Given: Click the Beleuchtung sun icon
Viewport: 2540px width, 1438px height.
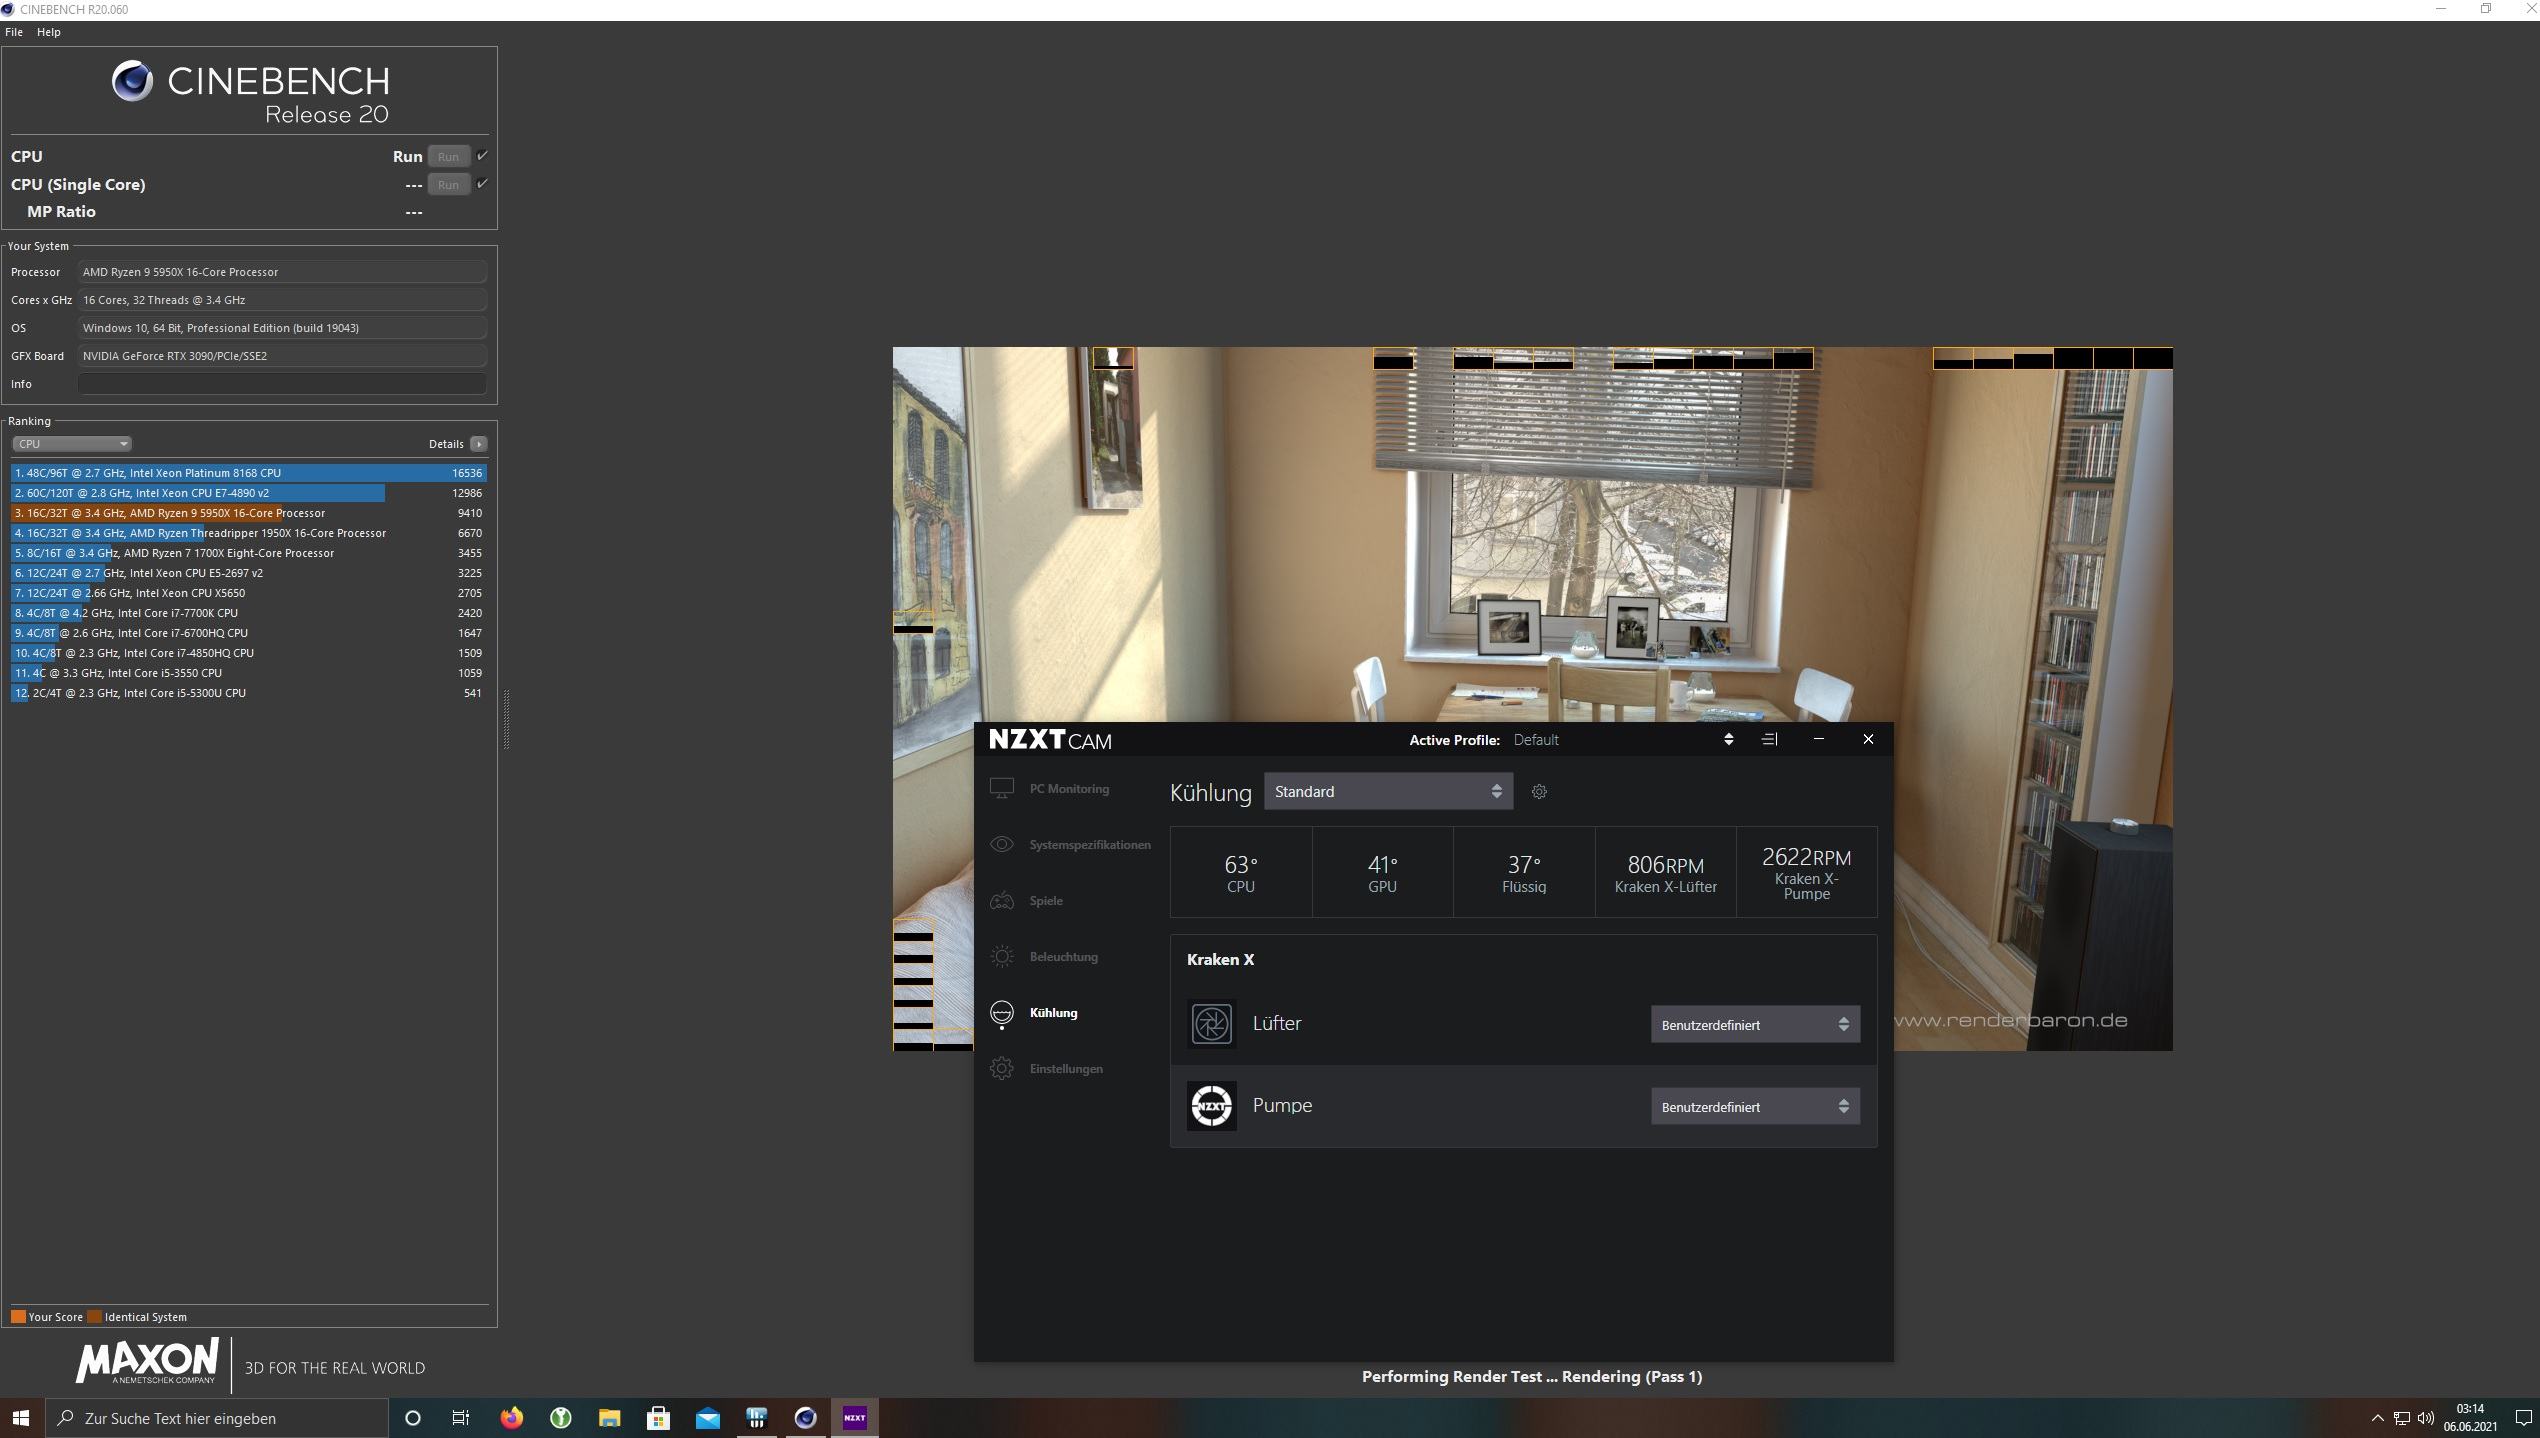Looking at the screenshot, I should 1001,956.
